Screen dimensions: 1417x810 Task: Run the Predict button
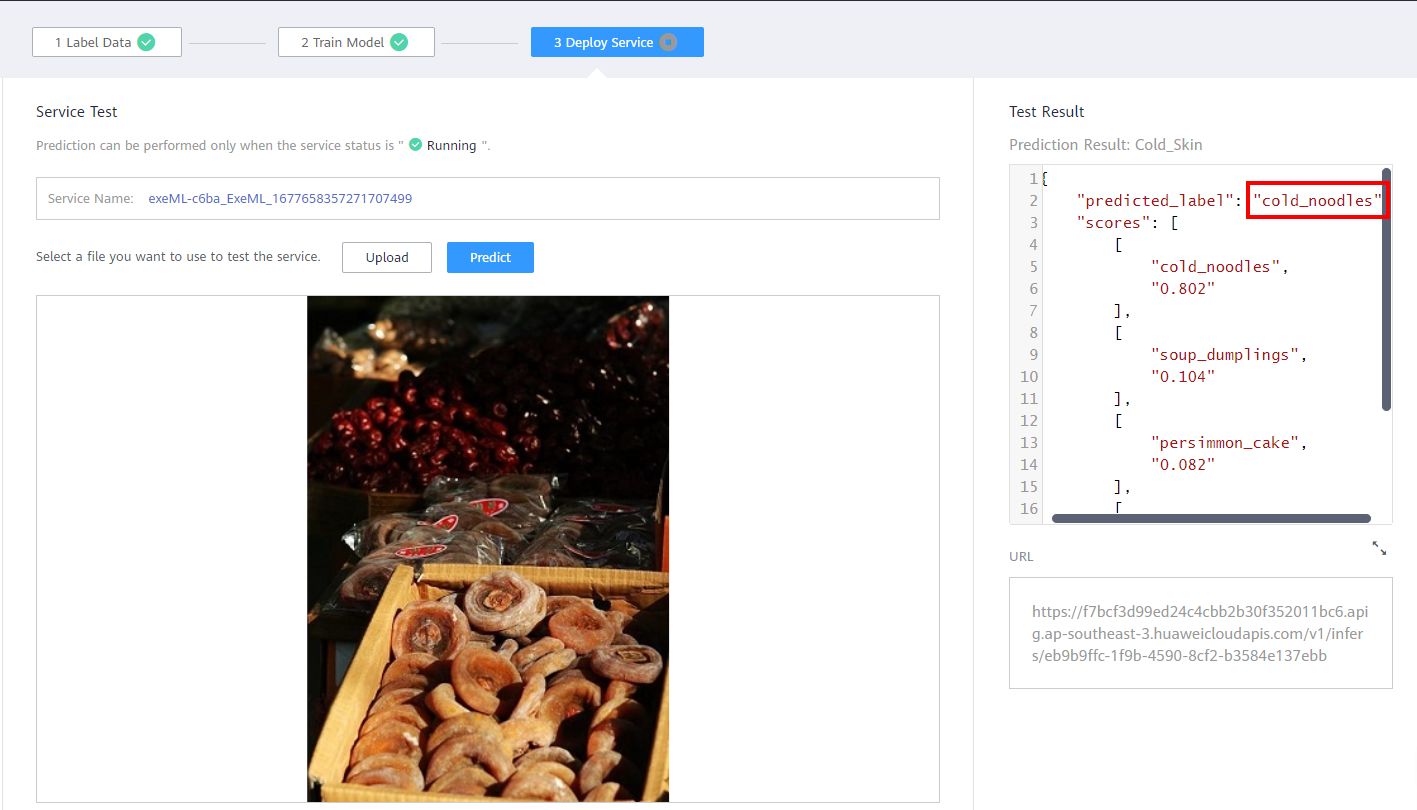click(490, 257)
